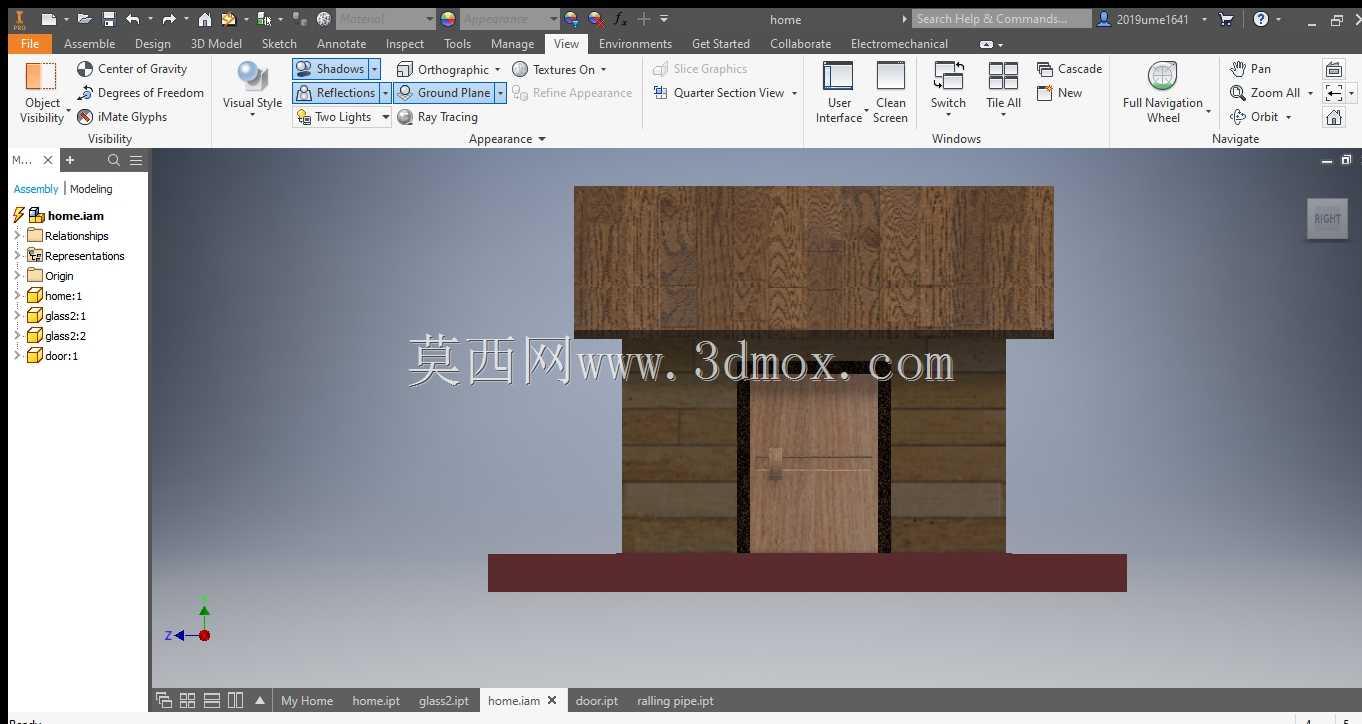Open the fx Parameters tool
Screen dimensions: 1362x724
tap(619, 19)
